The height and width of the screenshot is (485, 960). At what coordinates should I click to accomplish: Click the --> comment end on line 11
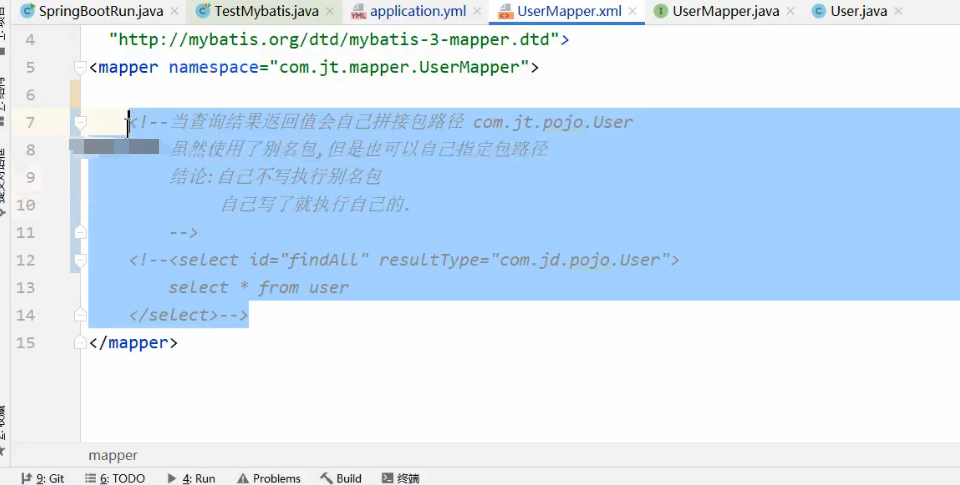click(184, 233)
